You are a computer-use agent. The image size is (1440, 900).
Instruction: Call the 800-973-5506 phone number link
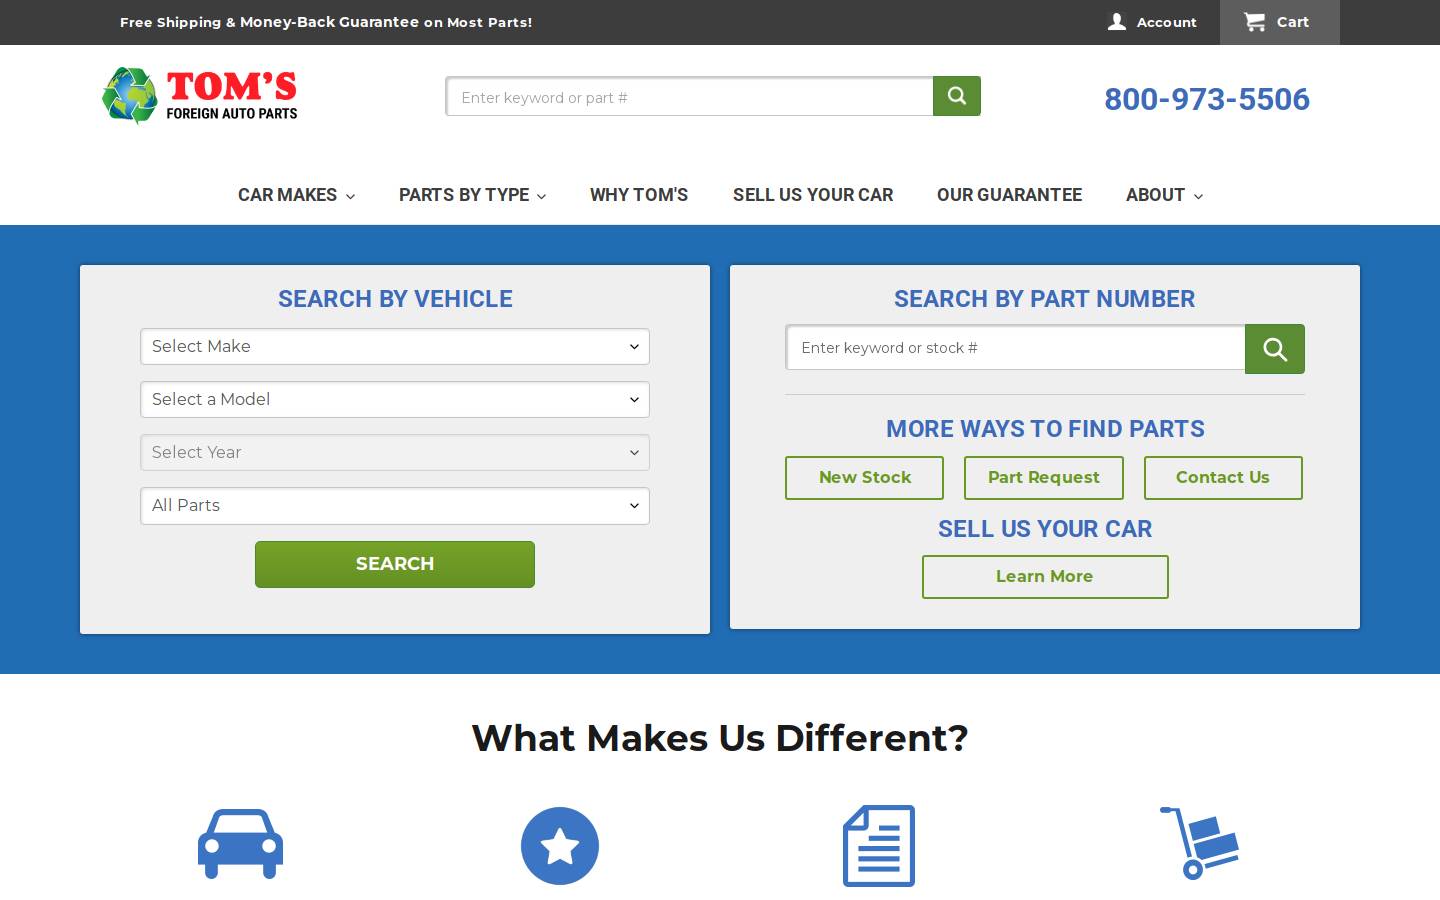[1207, 99]
